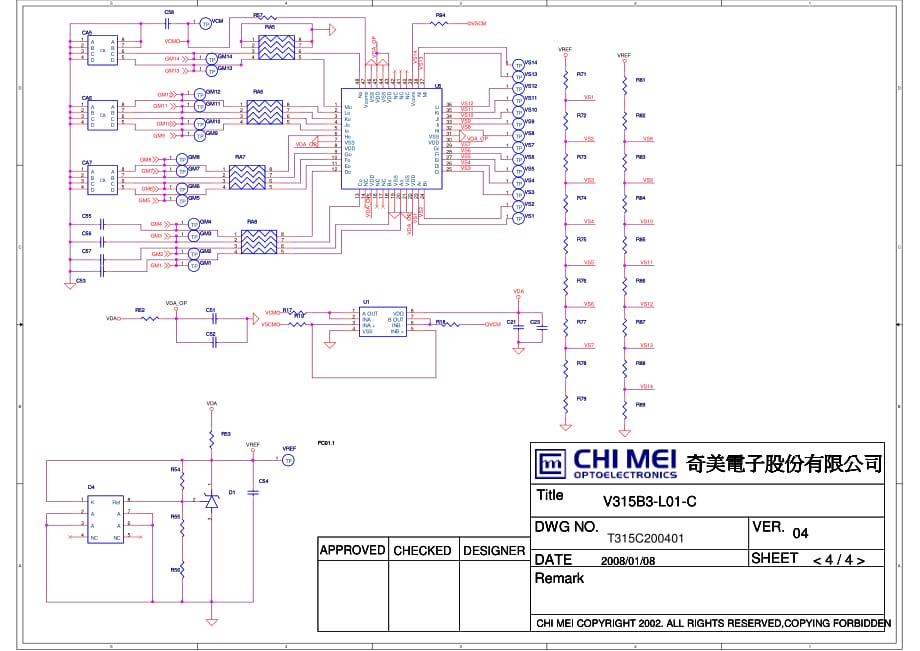Image resolution: width=920 pixels, height=651 pixels.
Task: Select the DESIGNER column header cell
Action: click(x=494, y=550)
